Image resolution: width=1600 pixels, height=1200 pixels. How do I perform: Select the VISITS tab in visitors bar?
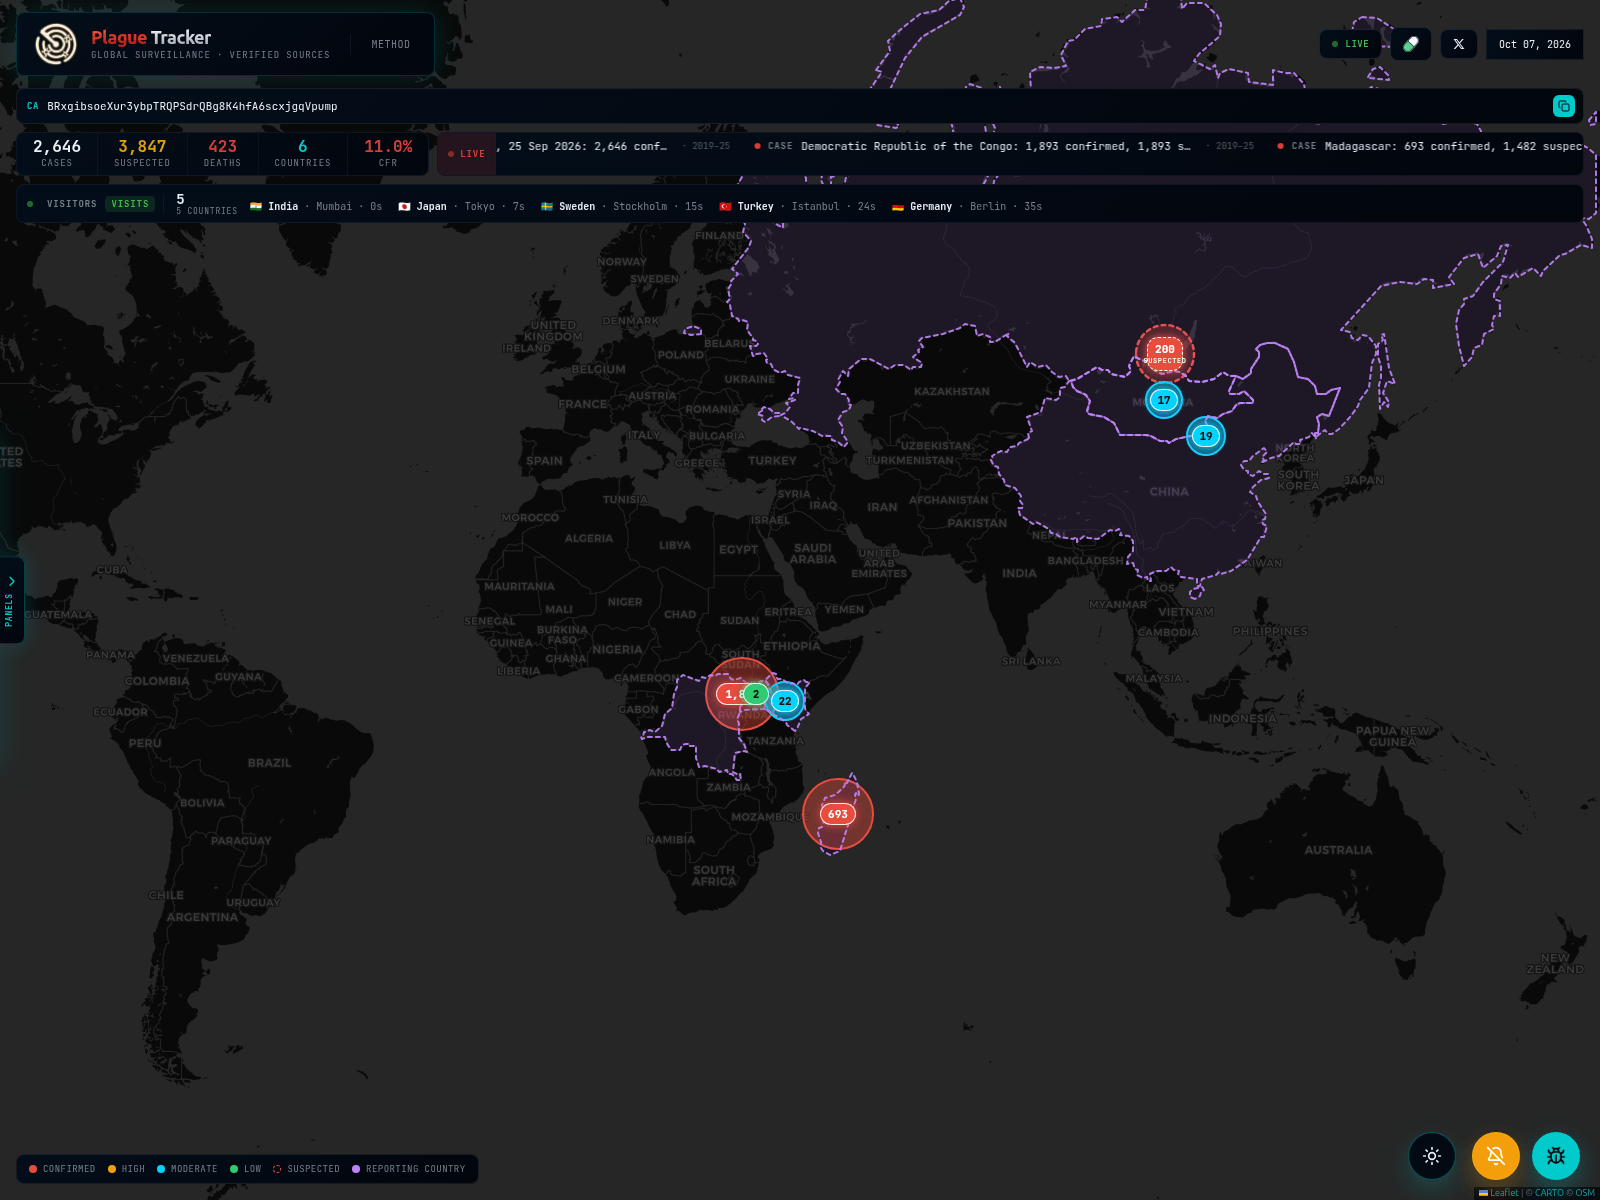(130, 204)
